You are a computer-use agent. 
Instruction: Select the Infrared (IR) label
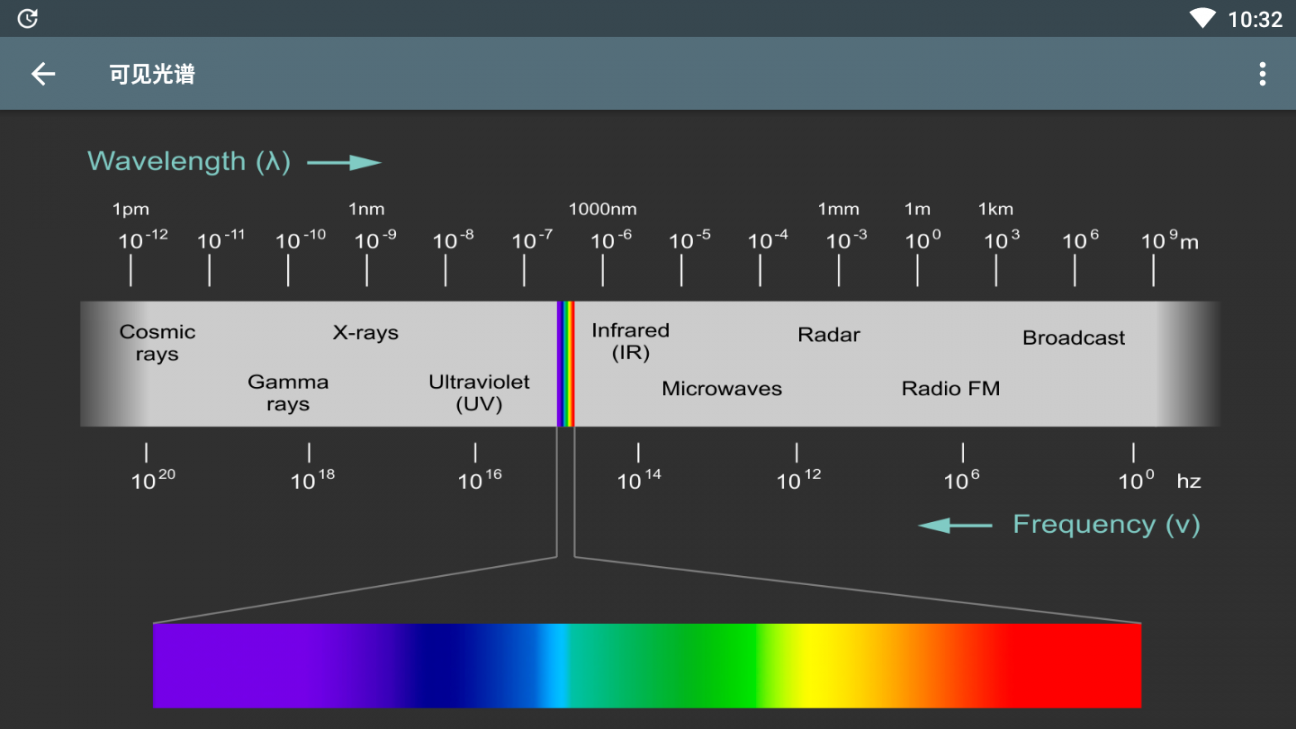click(x=630, y=341)
